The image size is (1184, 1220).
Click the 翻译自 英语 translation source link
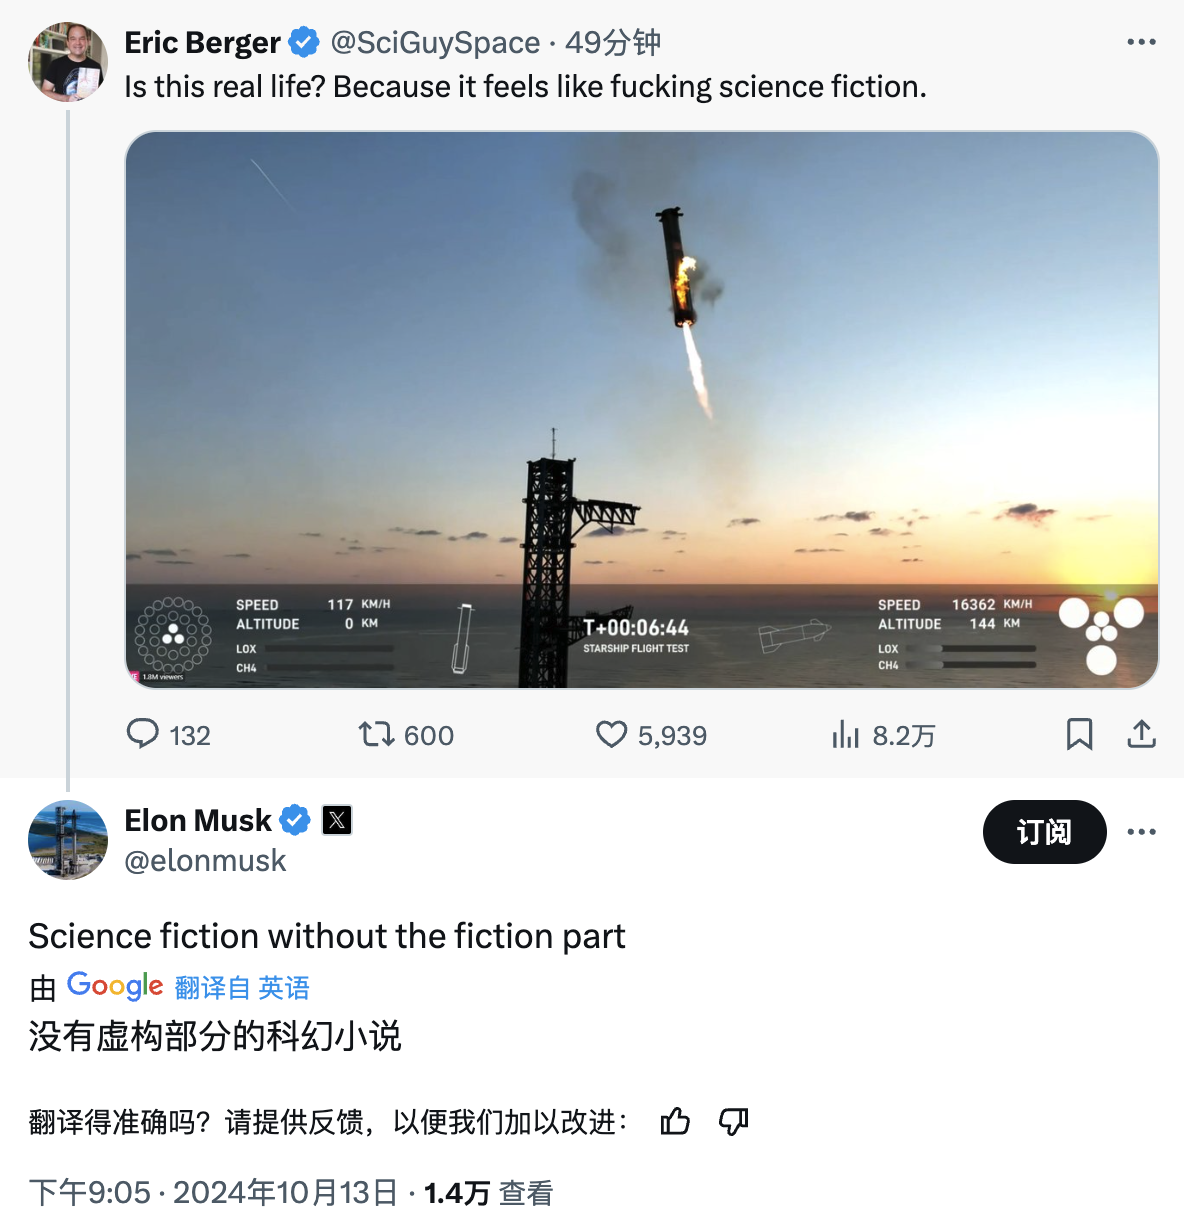point(242,988)
